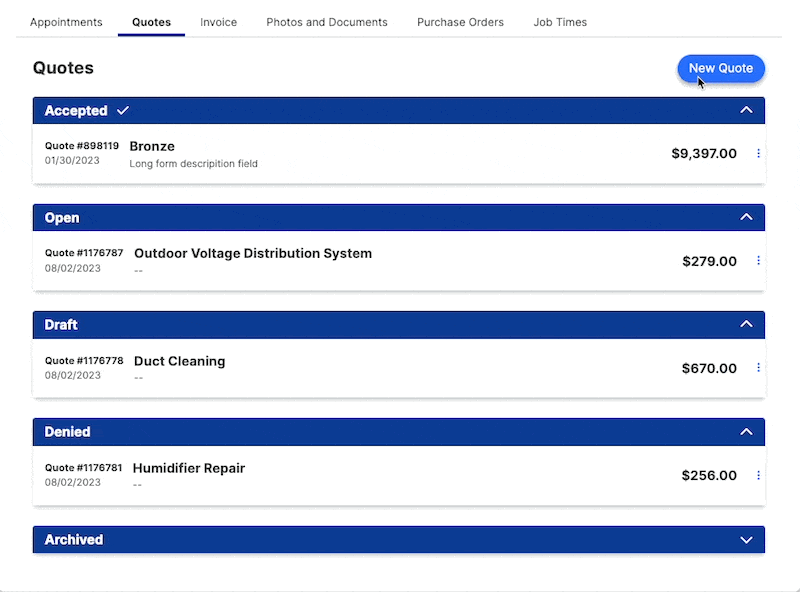This screenshot has width=800, height=592.
Task: Open the three-dot menu for Duct Cleaning quote
Action: 758,368
